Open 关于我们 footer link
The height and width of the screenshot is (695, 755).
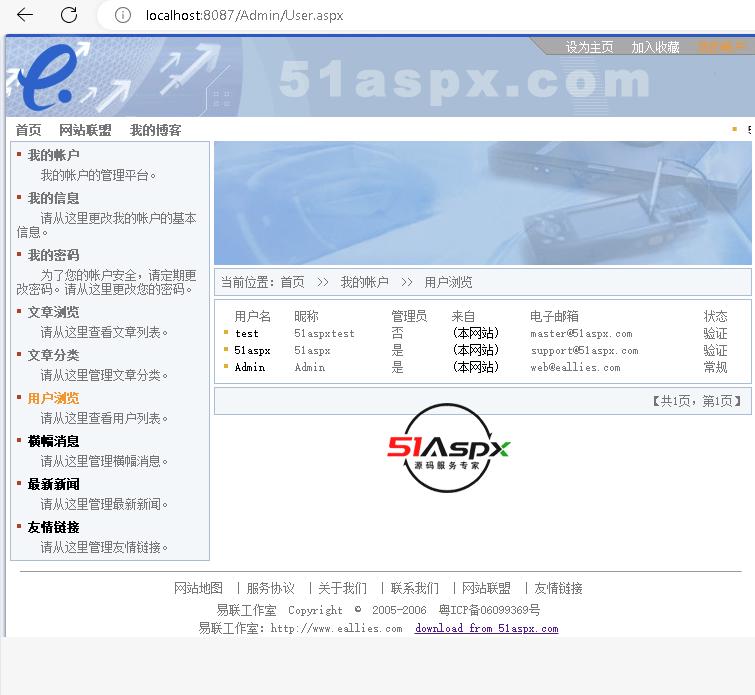[342, 588]
